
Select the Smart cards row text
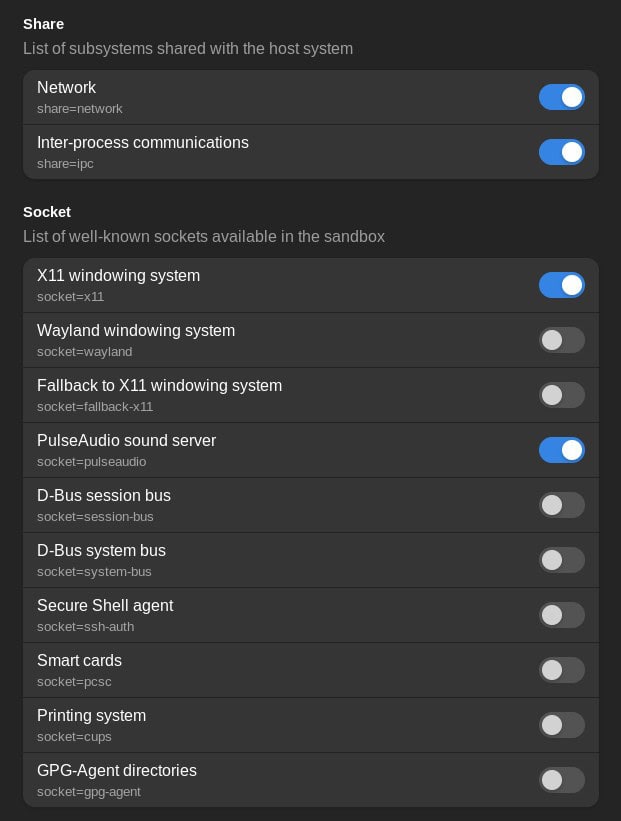(79, 661)
